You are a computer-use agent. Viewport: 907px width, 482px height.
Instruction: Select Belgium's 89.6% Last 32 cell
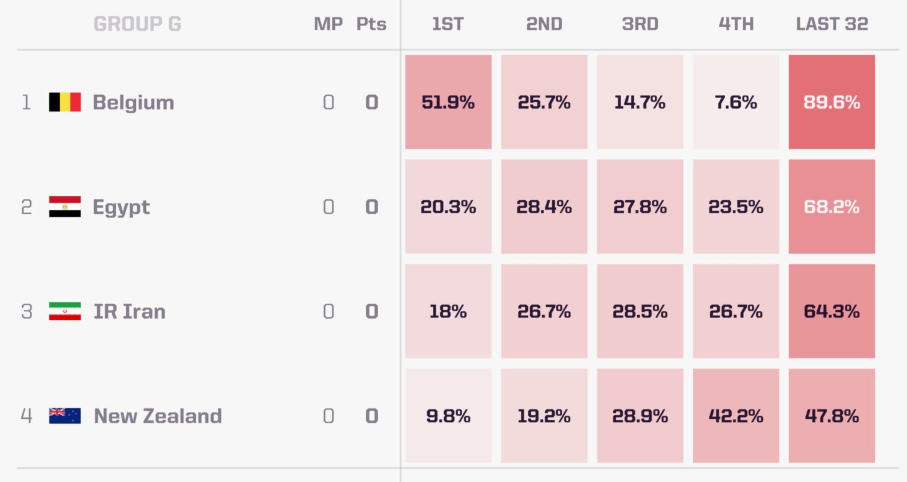[832, 102]
